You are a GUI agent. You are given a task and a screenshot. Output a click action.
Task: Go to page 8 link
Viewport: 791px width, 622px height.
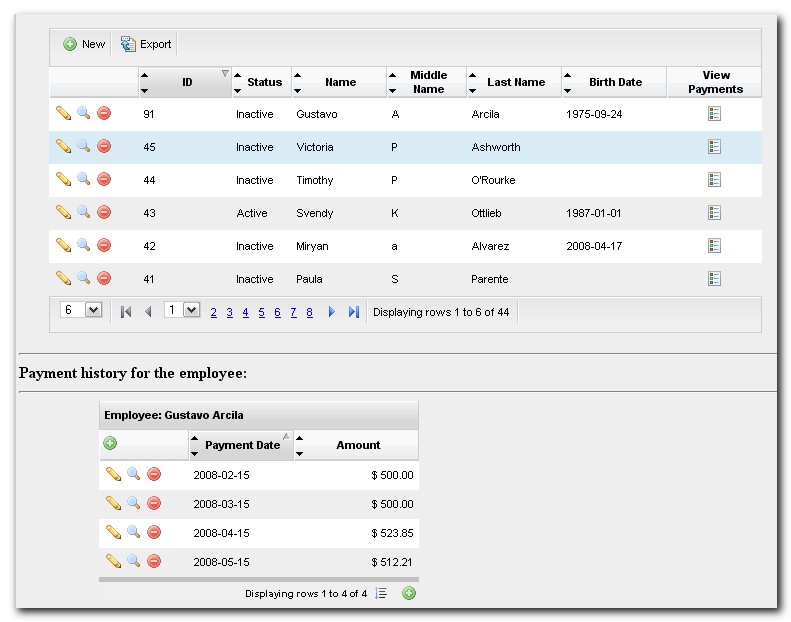click(309, 312)
